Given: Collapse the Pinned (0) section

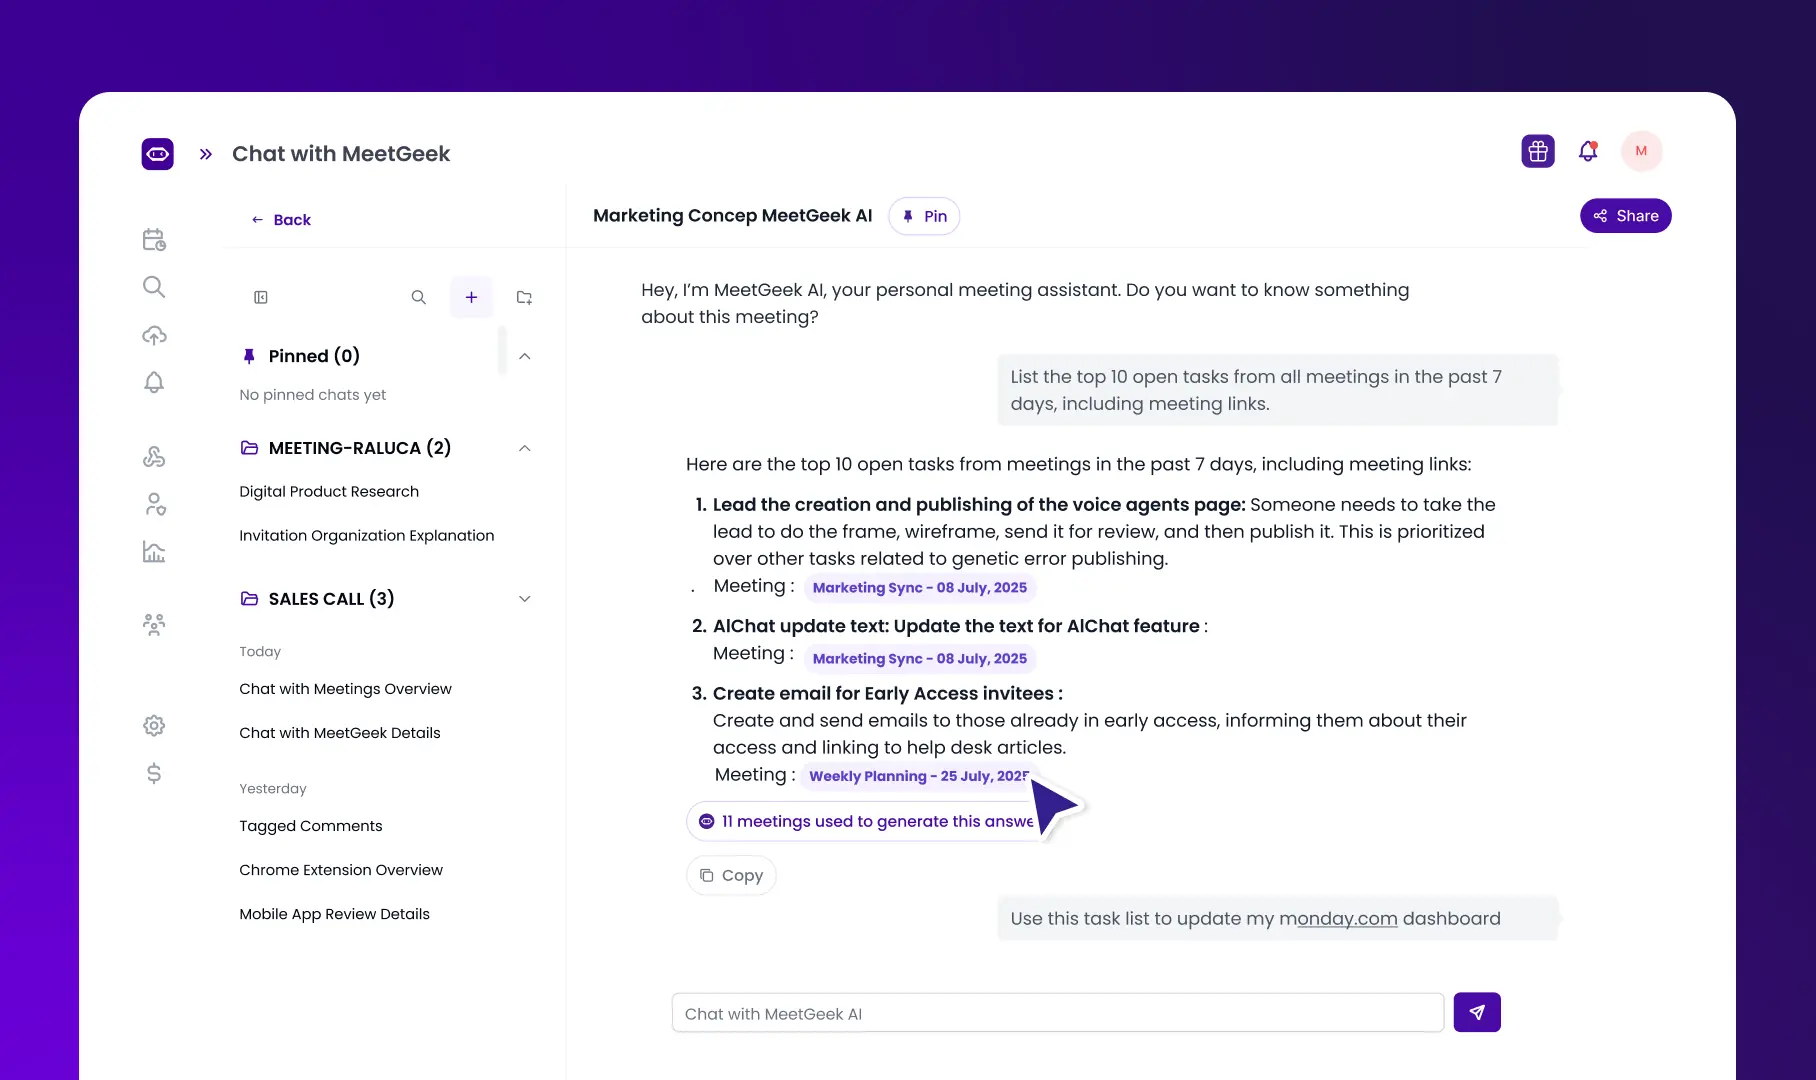Looking at the screenshot, I should [x=524, y=356].
